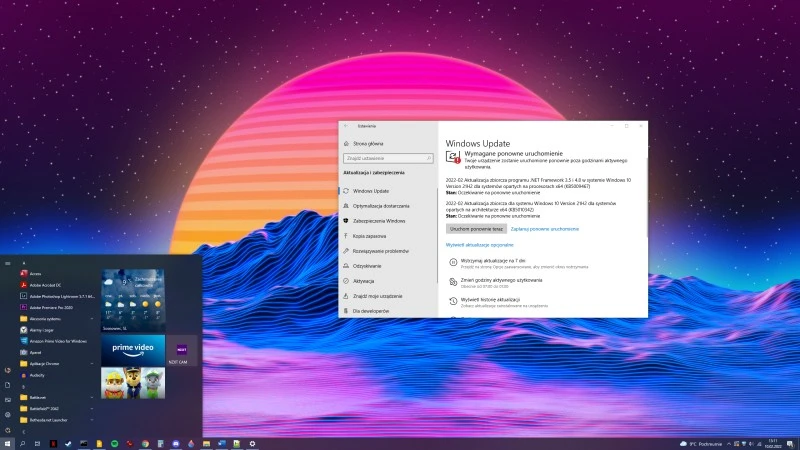Show hidden system tray icons
Screen dimensions: 800x450
pos(729,444)
